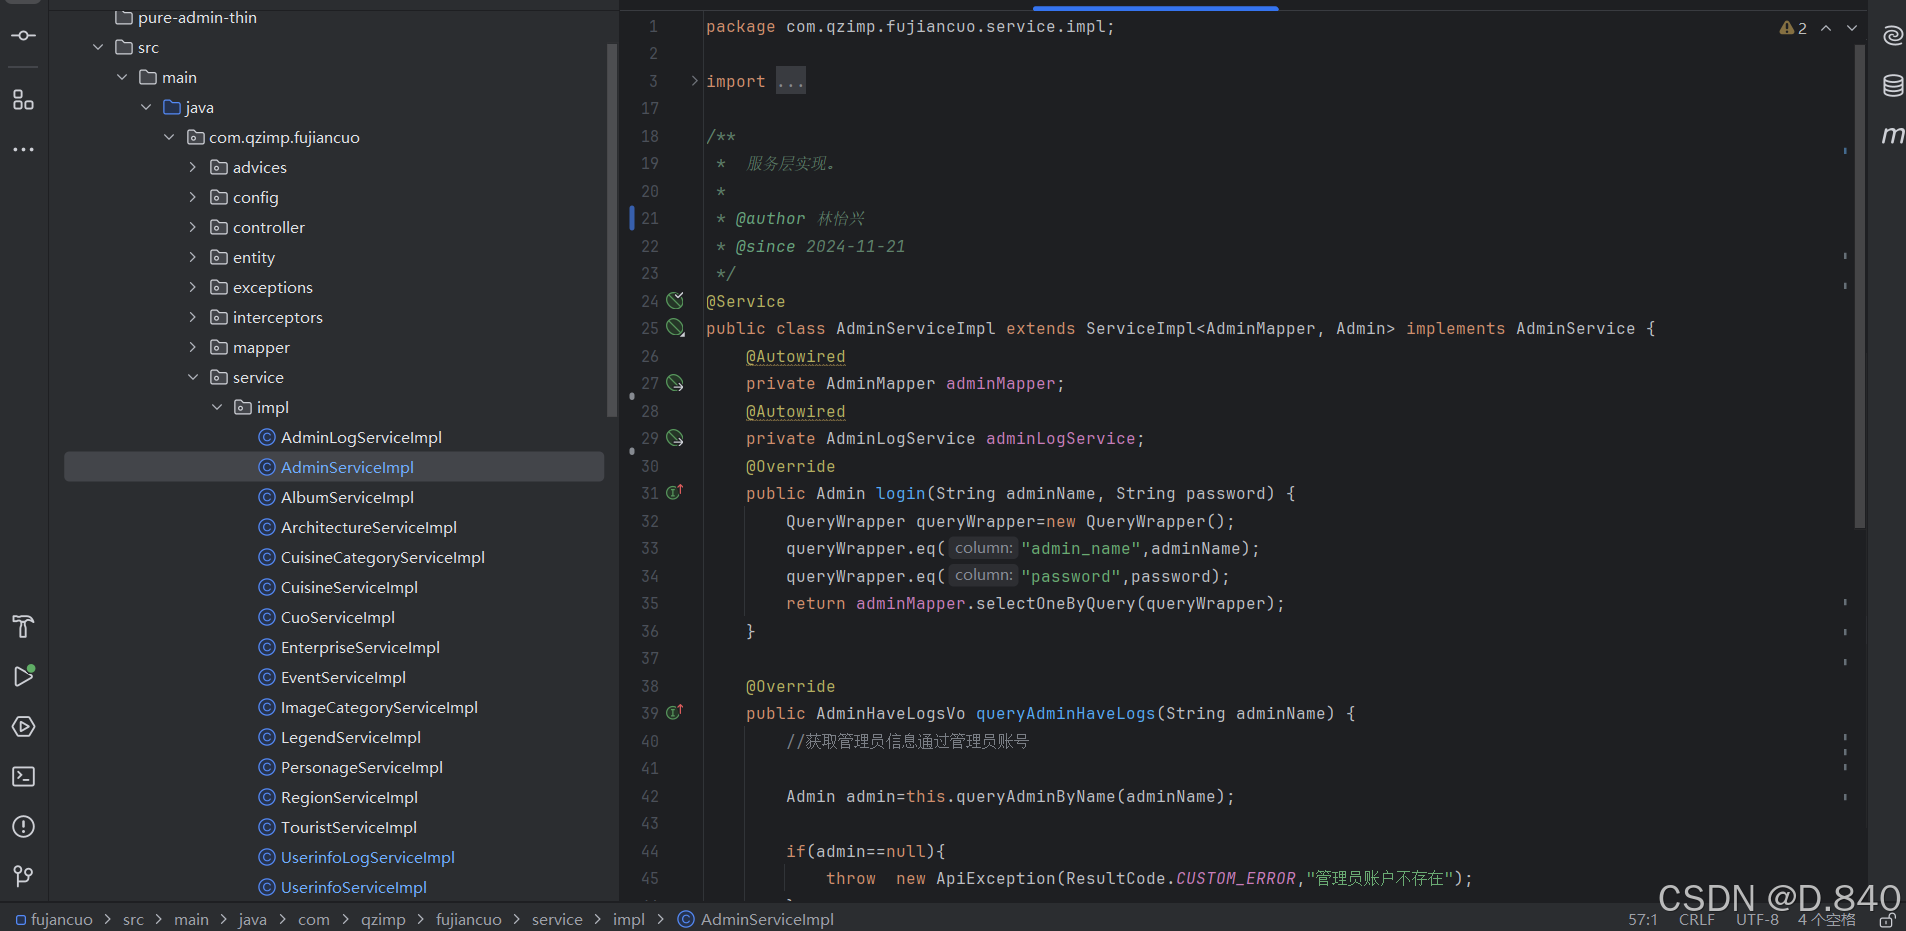
Task: Expand the folded imports on line 3
Action: [x=791, y=81]
